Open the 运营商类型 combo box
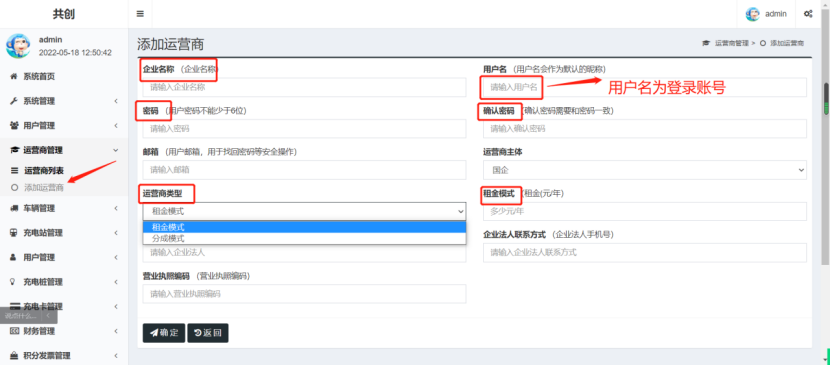Screen dimensions: 831x365 tap(304, 211)
